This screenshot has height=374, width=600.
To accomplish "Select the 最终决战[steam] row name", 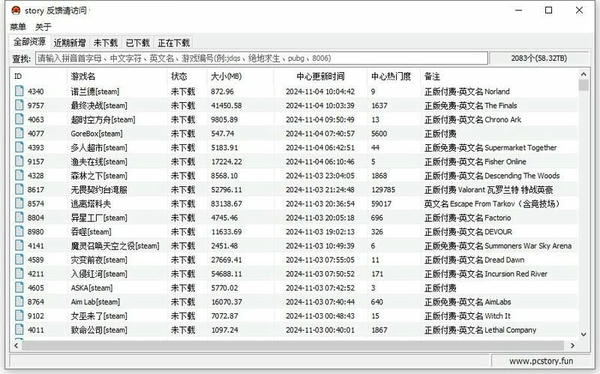I will click(x=99, y=105).
